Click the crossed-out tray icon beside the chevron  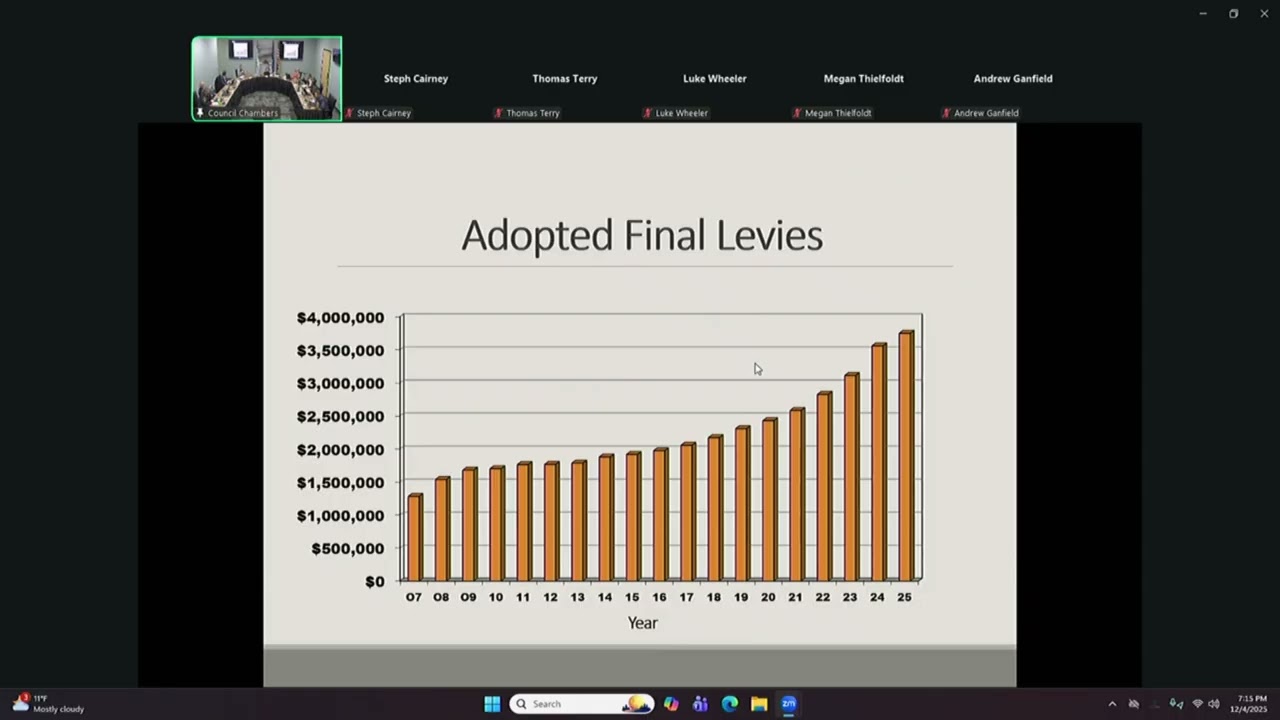1134,704
